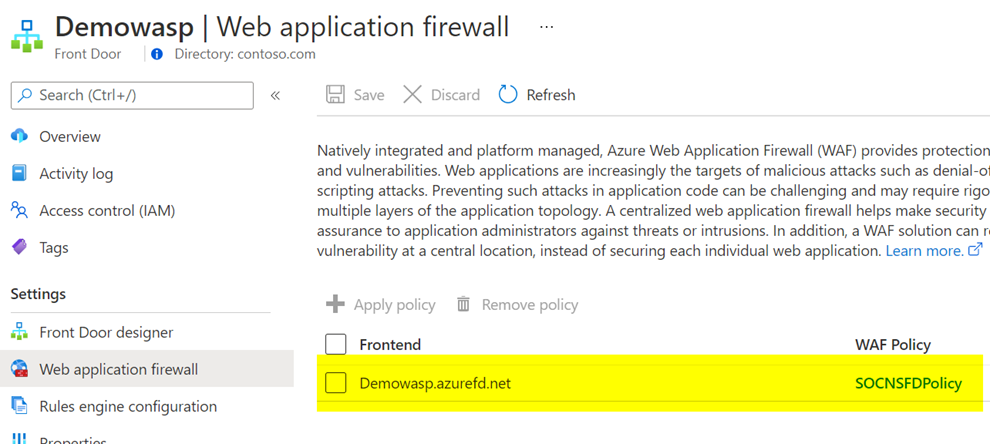Select Front Door designer menu item

coord(106,332)
